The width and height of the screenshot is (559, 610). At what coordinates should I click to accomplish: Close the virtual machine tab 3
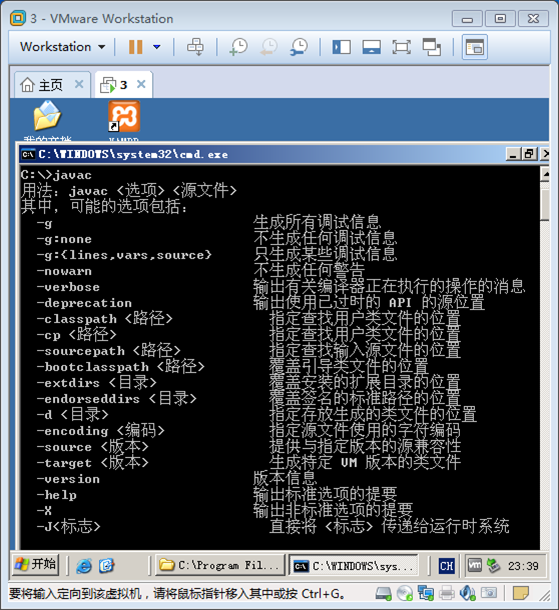click(141, 84)
